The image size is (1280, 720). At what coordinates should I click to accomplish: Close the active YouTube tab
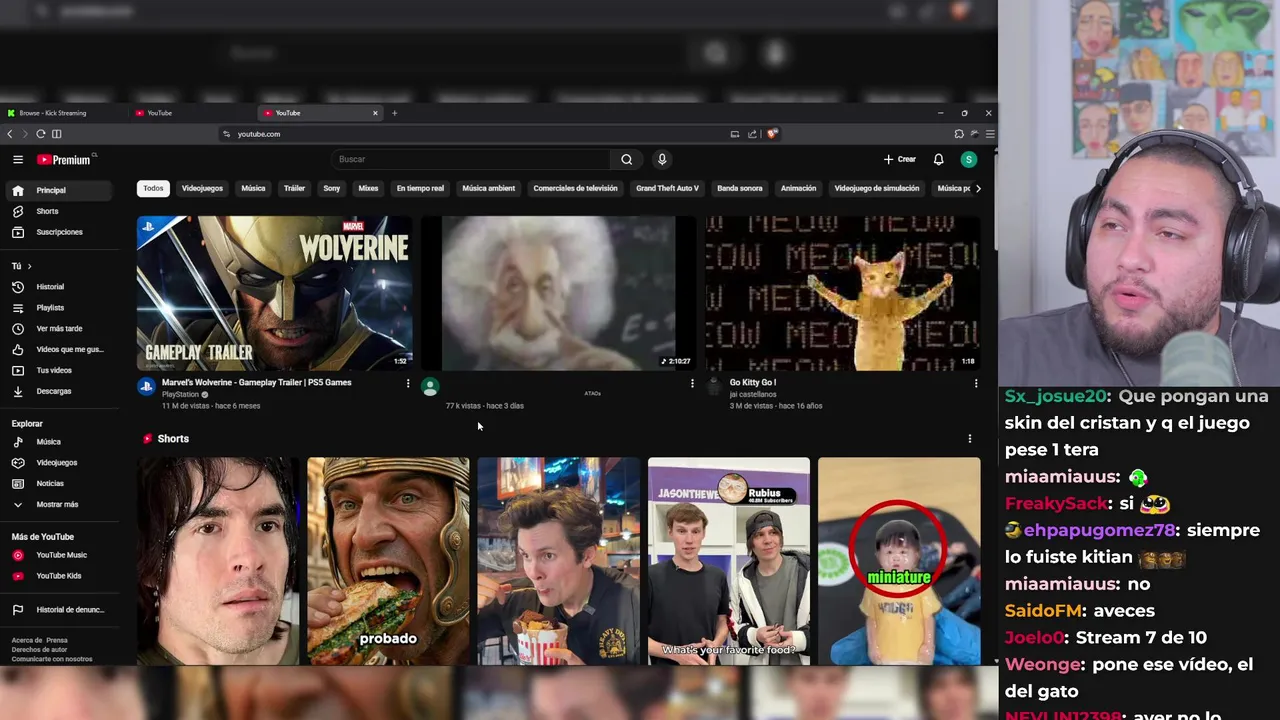pyautogui.click(x=375, y=113)
